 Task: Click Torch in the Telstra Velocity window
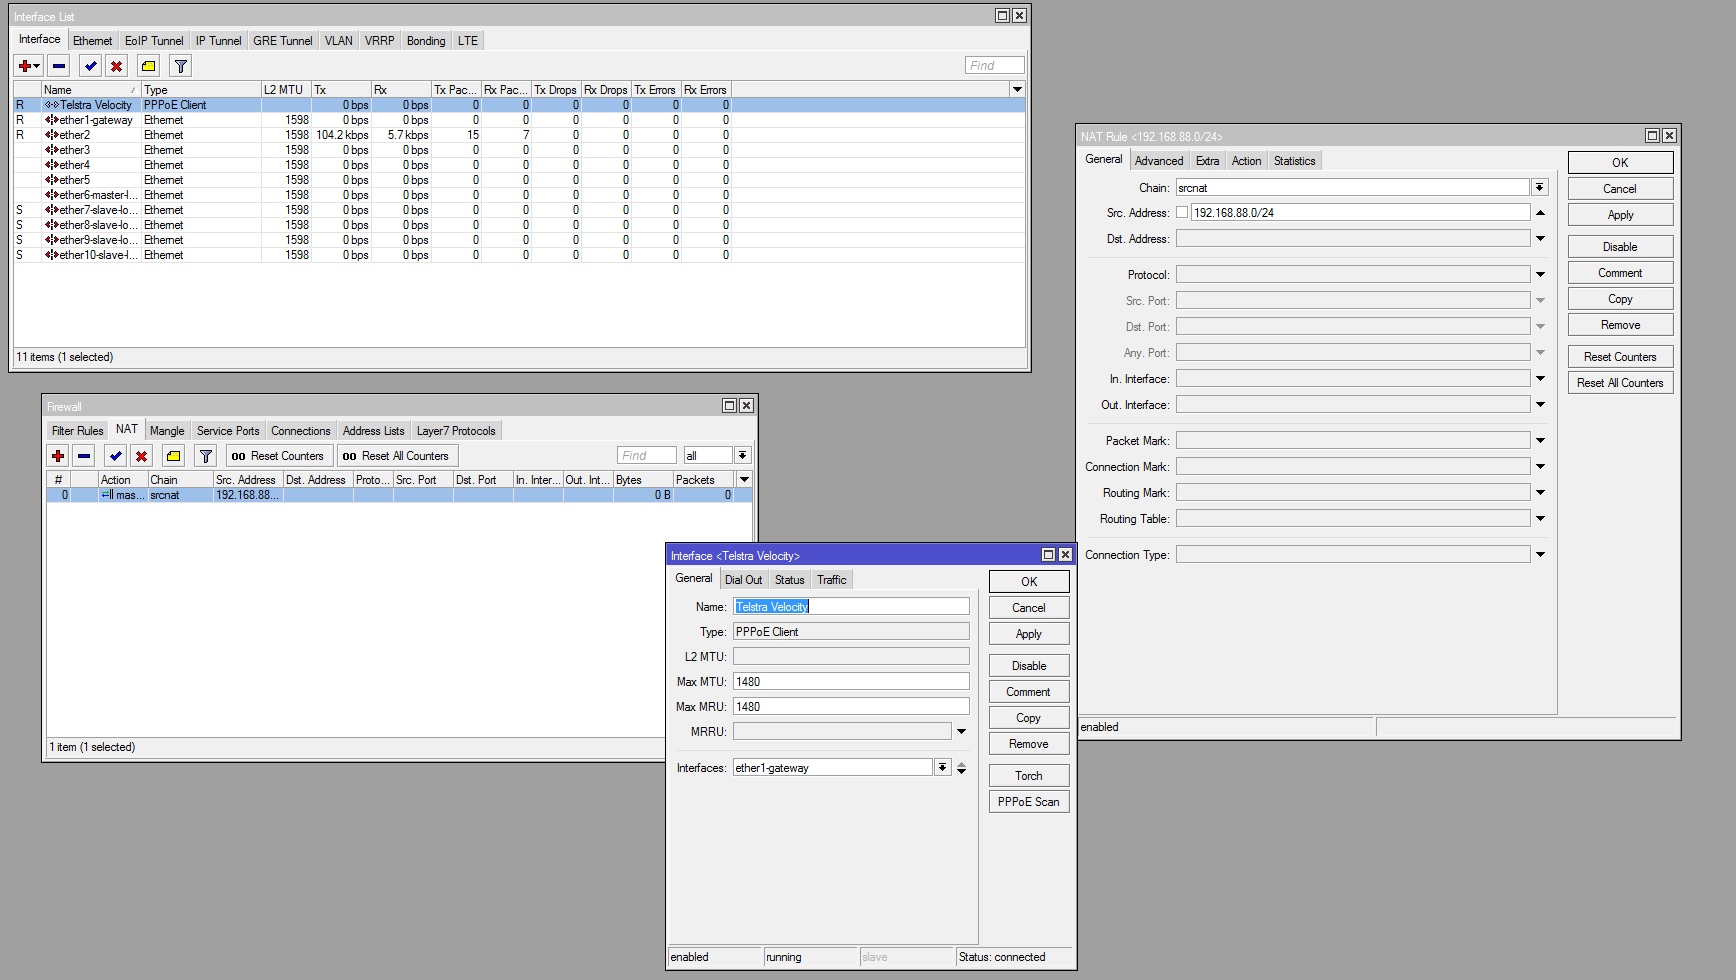coord(1029,776)
